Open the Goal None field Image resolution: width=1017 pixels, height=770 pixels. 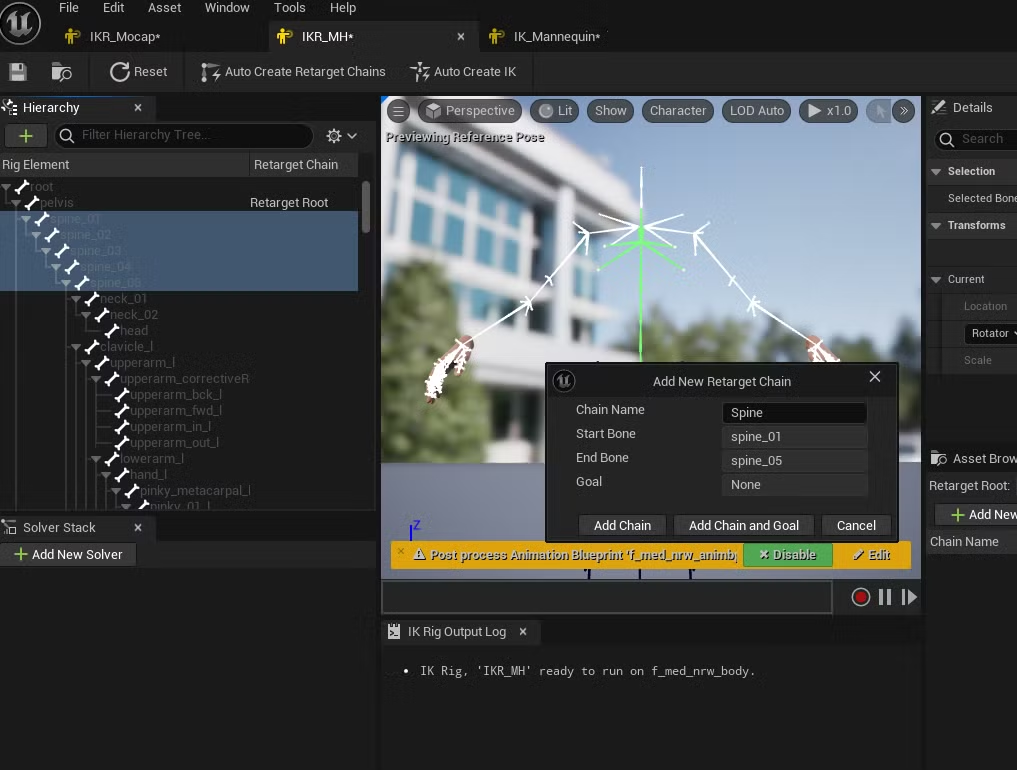click(x=795, y=485)
